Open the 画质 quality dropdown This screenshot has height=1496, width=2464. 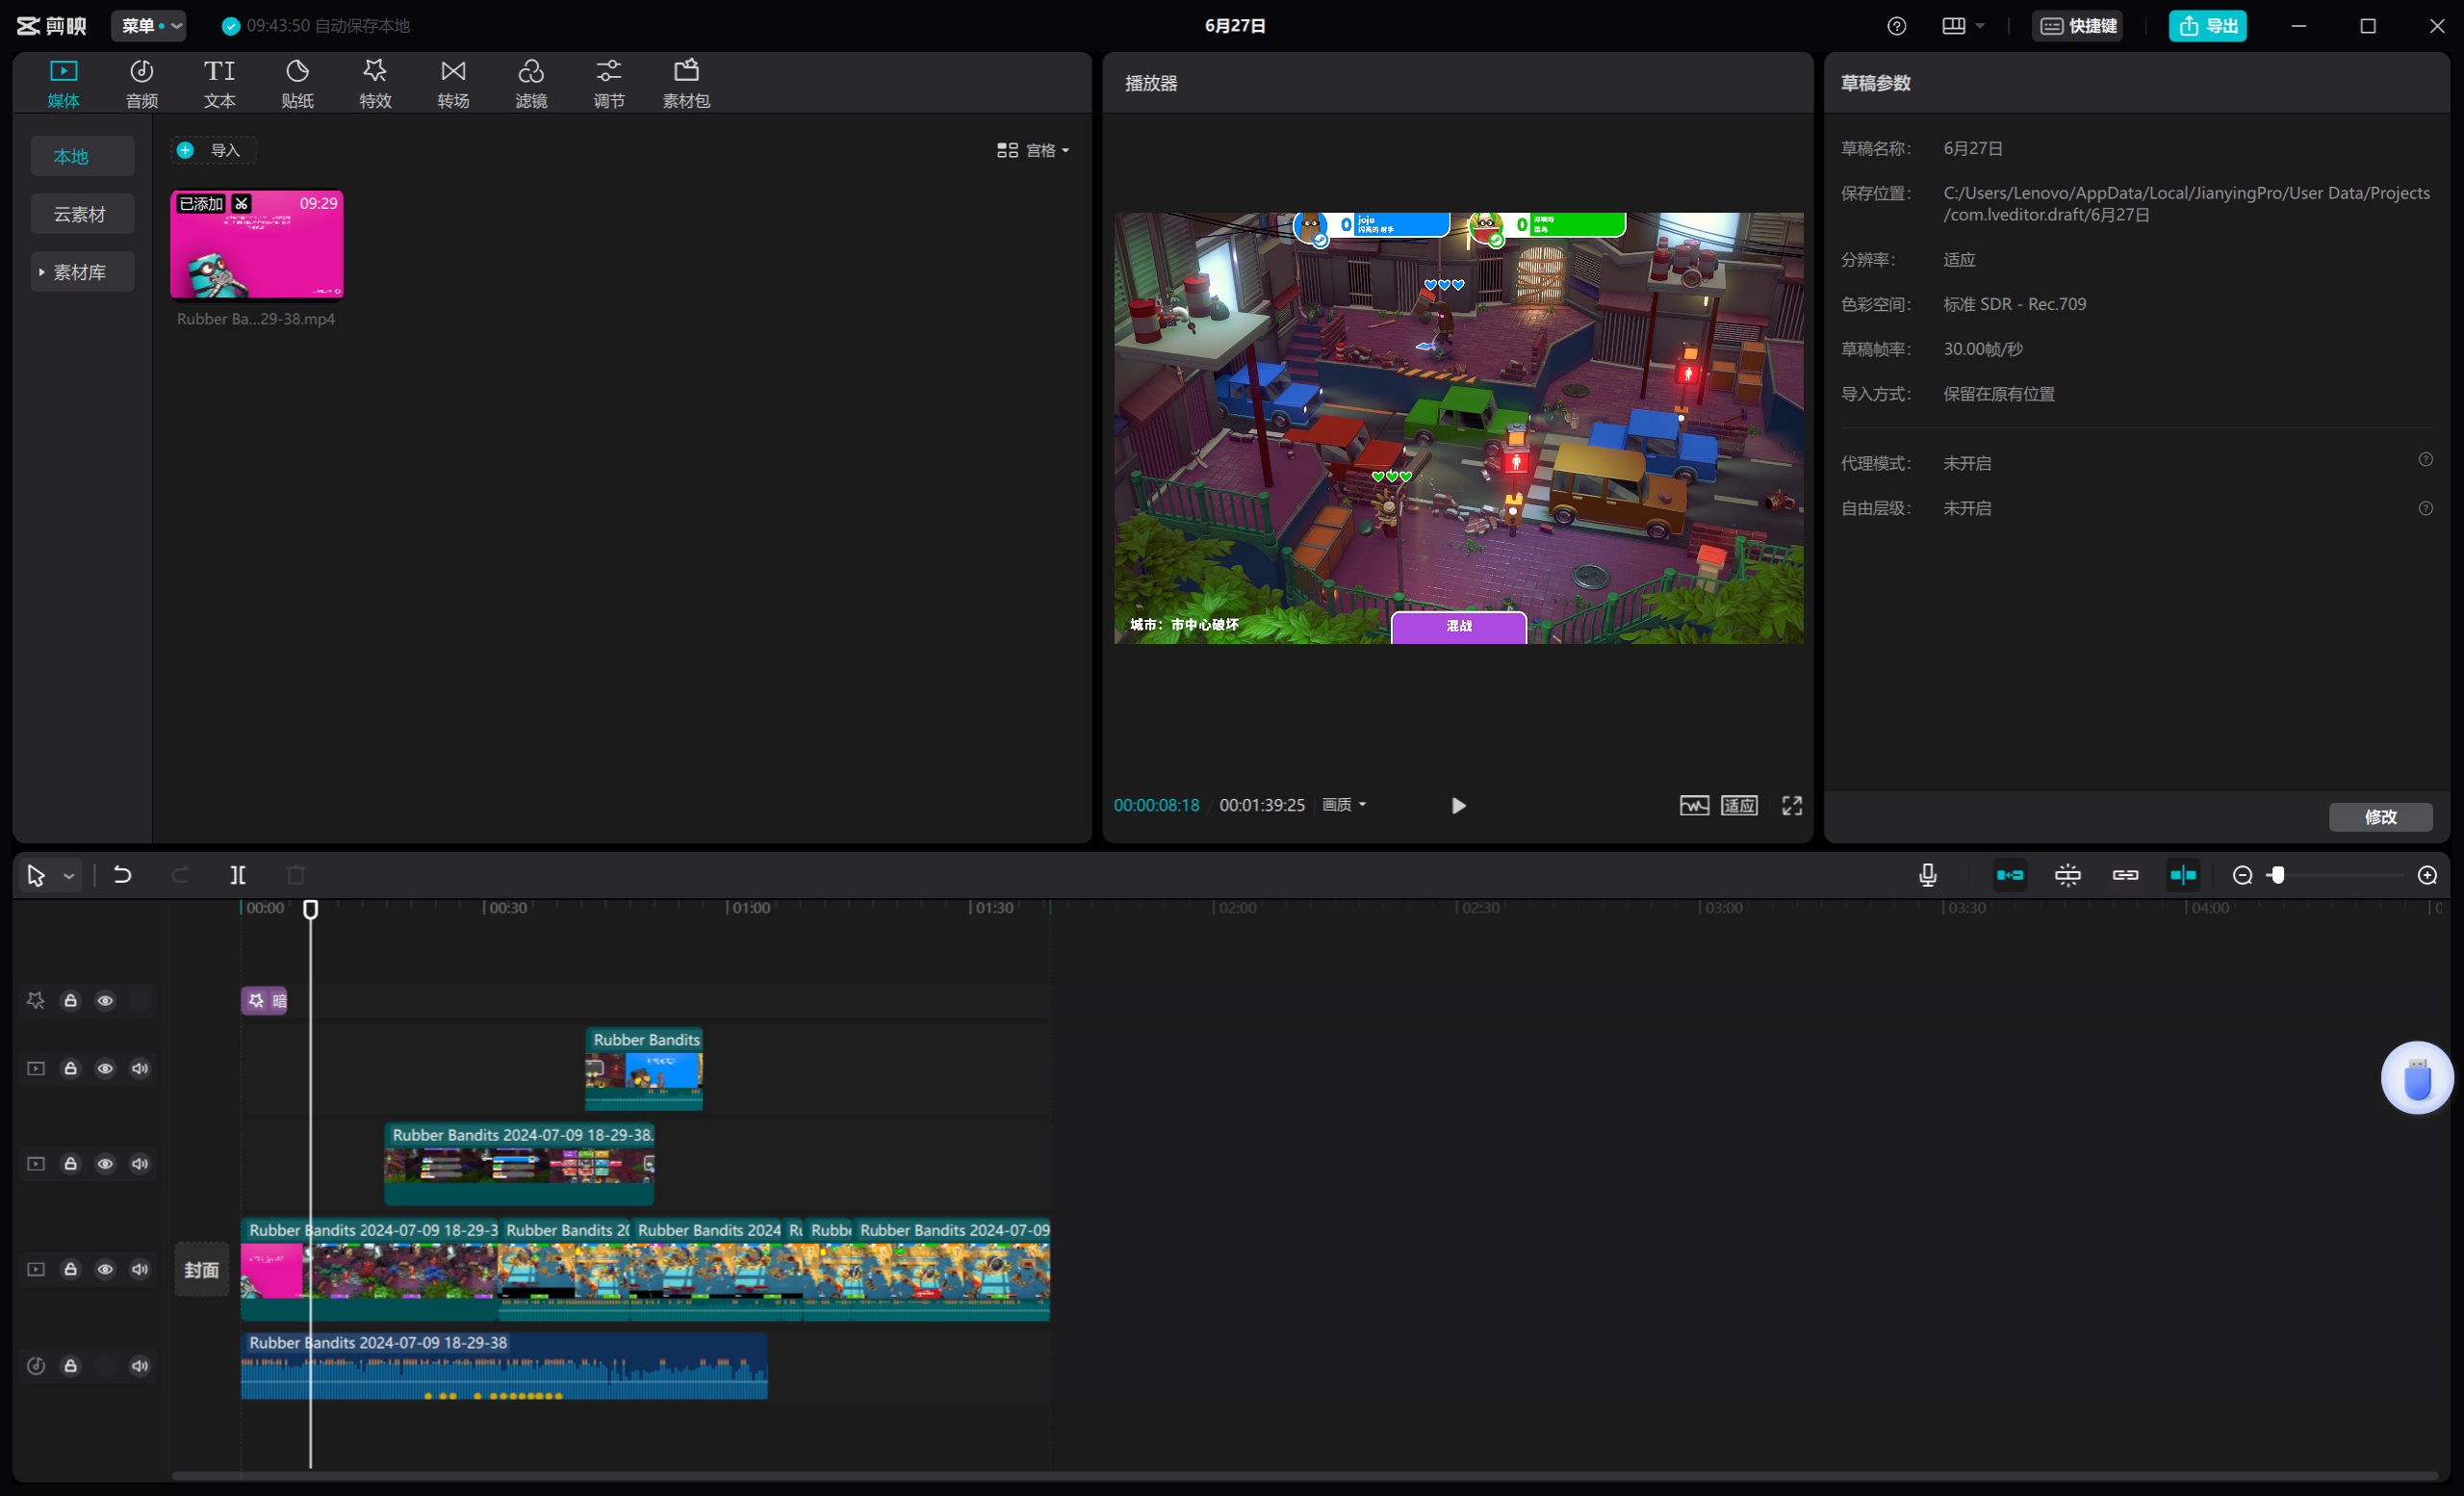click(1344, 805)
